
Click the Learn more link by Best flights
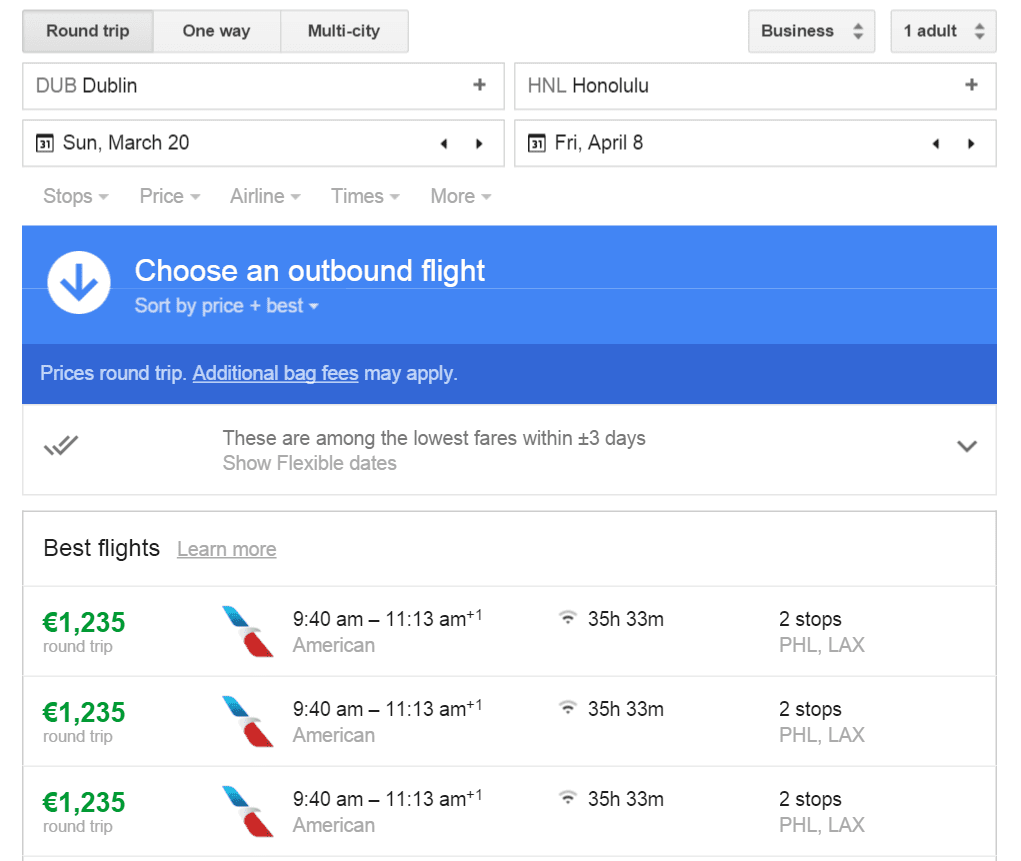(227, 549)
